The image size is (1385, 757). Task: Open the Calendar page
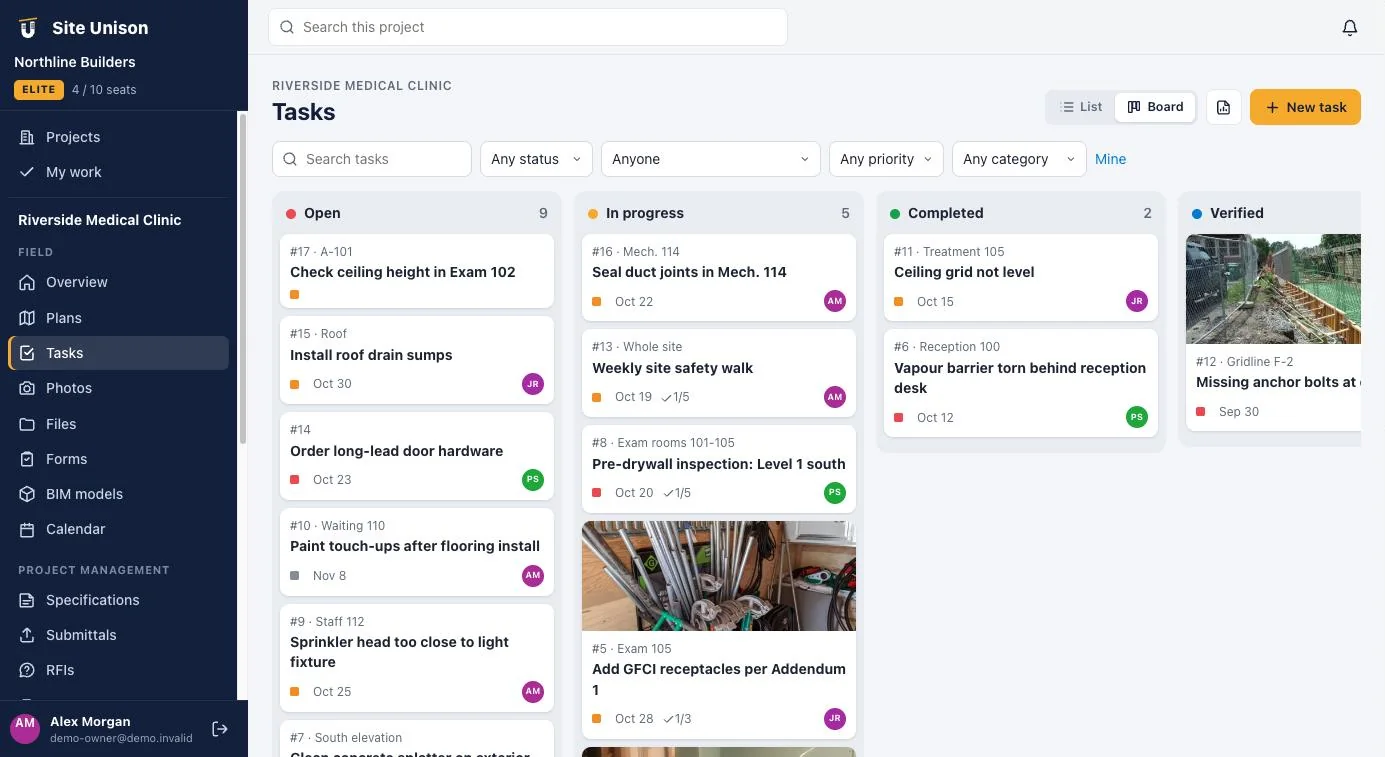[118, 529]
